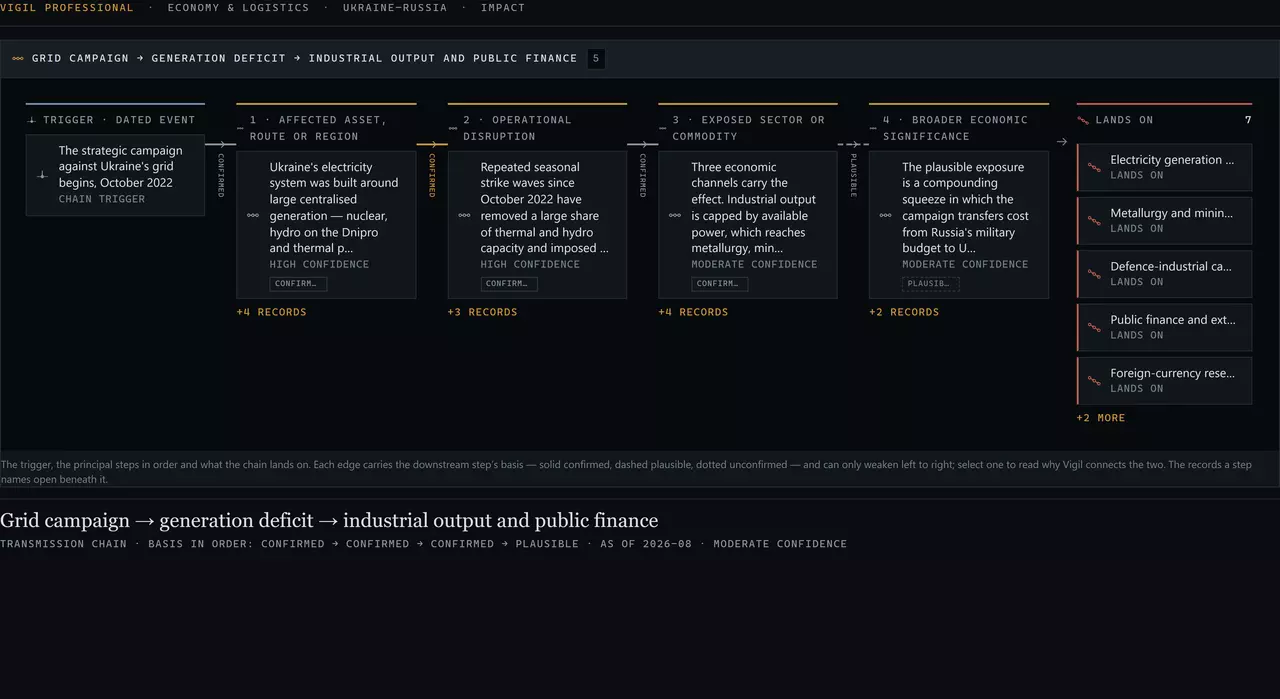Screen dimensions: 1280x699
Task: Click the dashed Plausible tag in step 4 card
Action: [x=931, y=284]
